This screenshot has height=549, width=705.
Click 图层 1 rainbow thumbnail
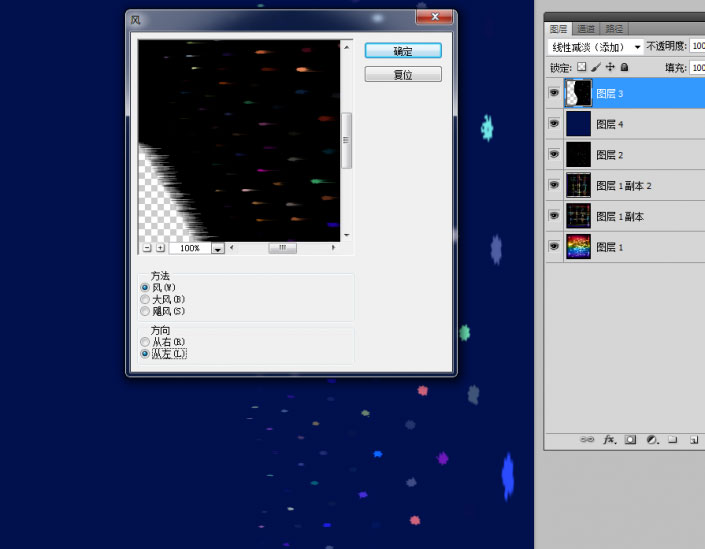[x=578, y=247]
